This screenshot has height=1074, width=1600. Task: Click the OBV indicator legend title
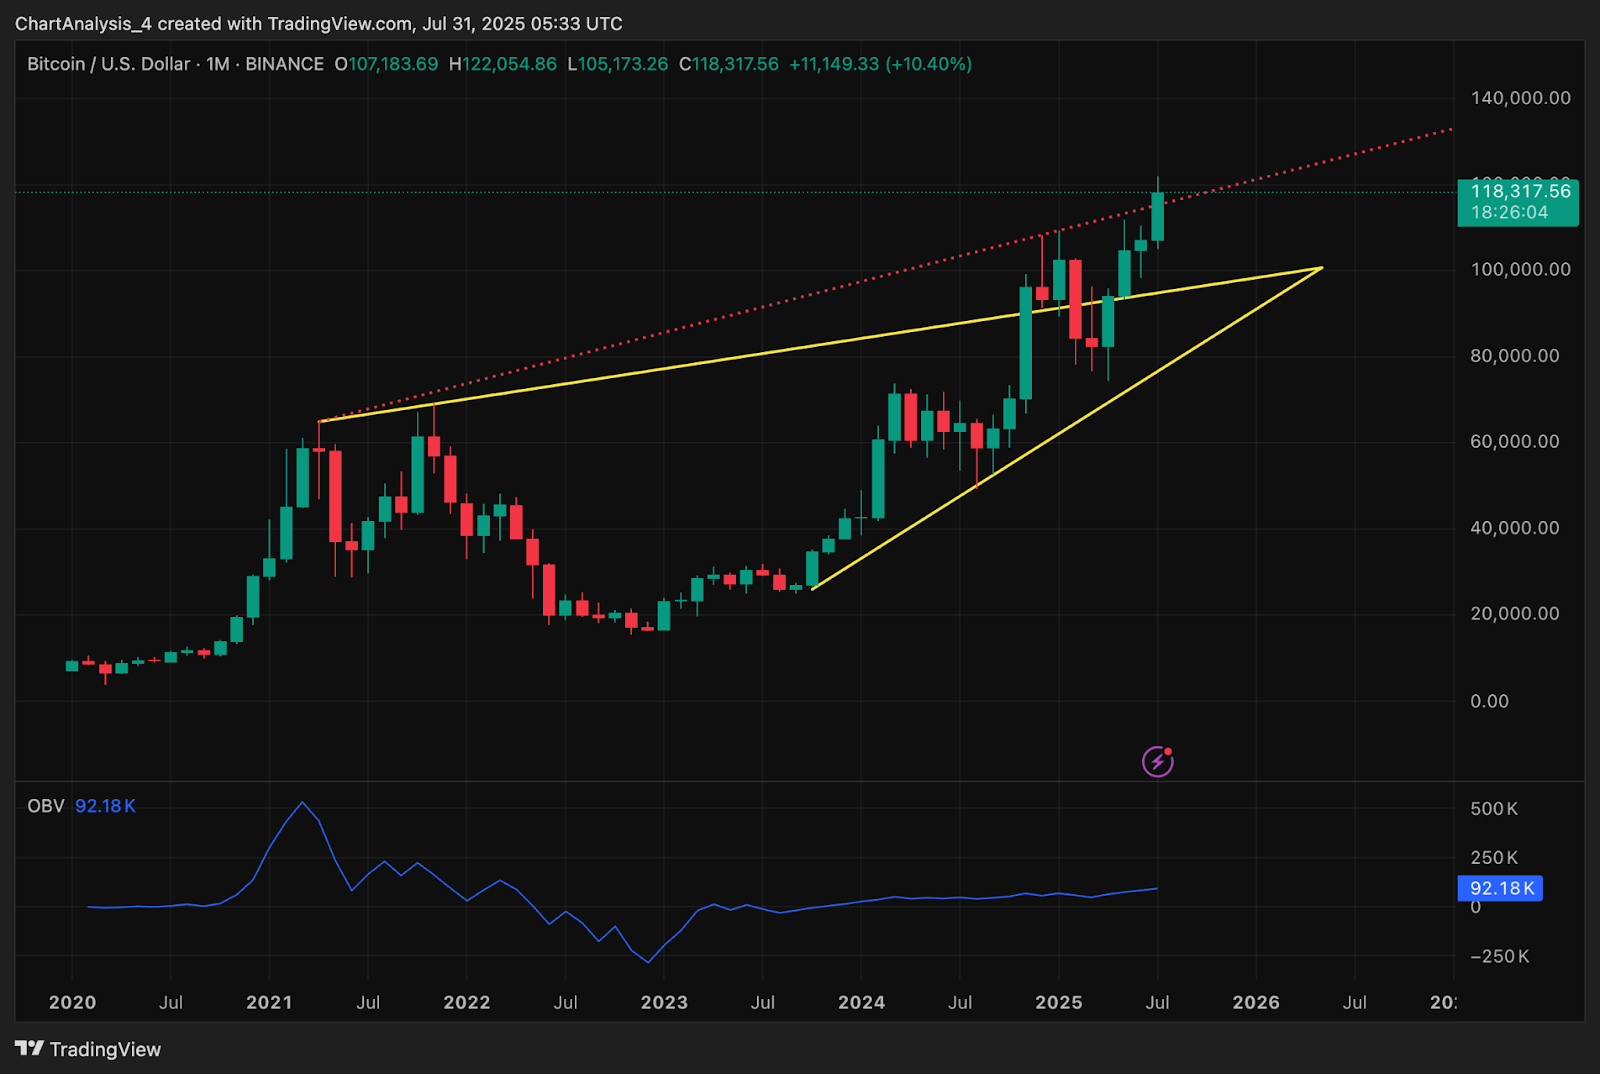46,806
